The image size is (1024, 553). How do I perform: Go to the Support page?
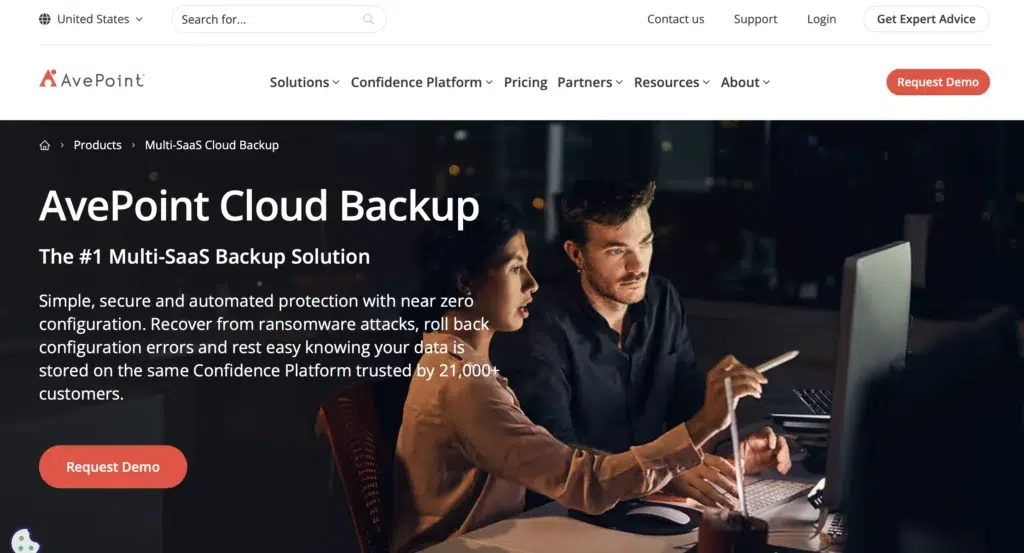755,19
